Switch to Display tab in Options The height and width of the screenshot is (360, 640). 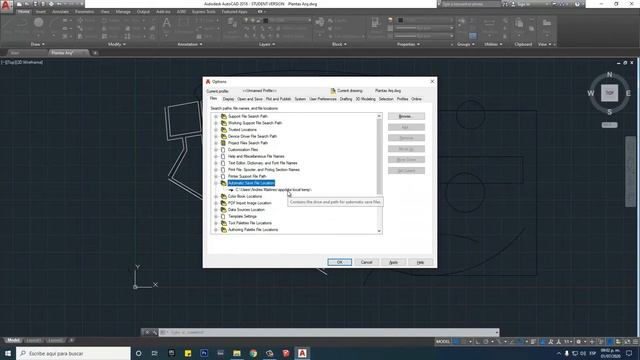pyautogui.click(x=228, y=99)
